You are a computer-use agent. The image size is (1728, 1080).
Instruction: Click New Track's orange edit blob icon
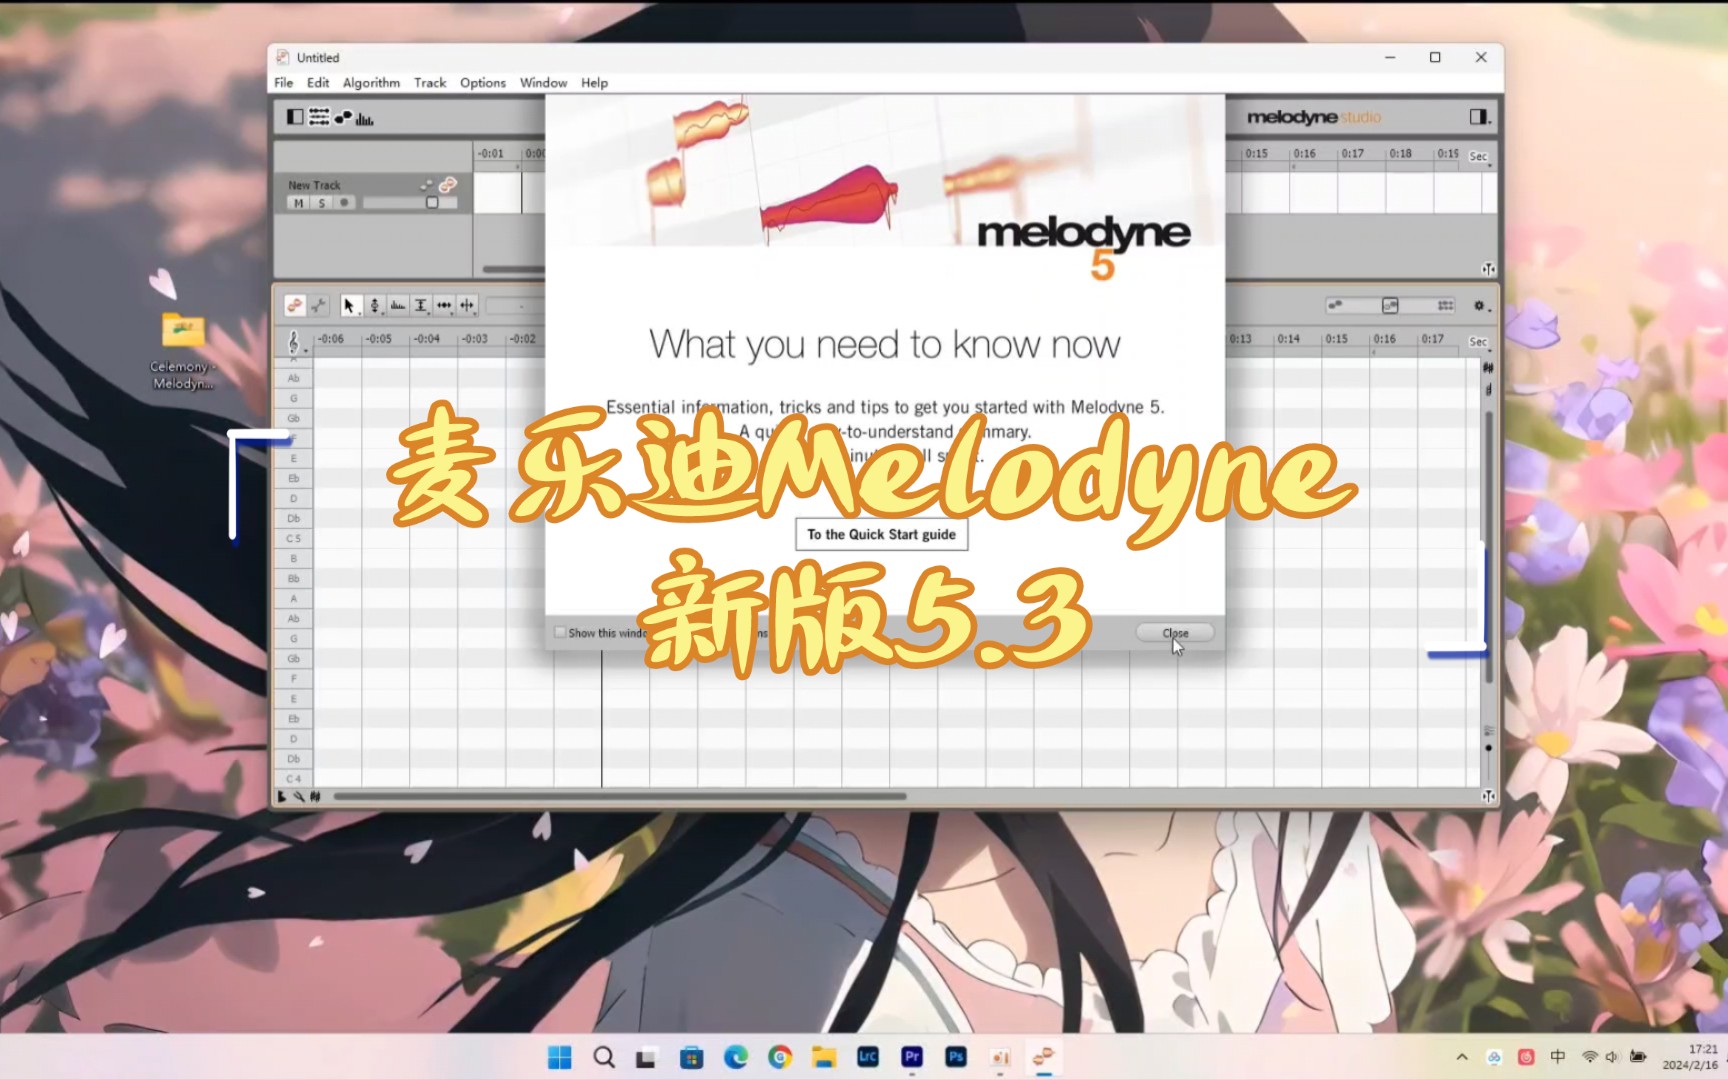448,184
